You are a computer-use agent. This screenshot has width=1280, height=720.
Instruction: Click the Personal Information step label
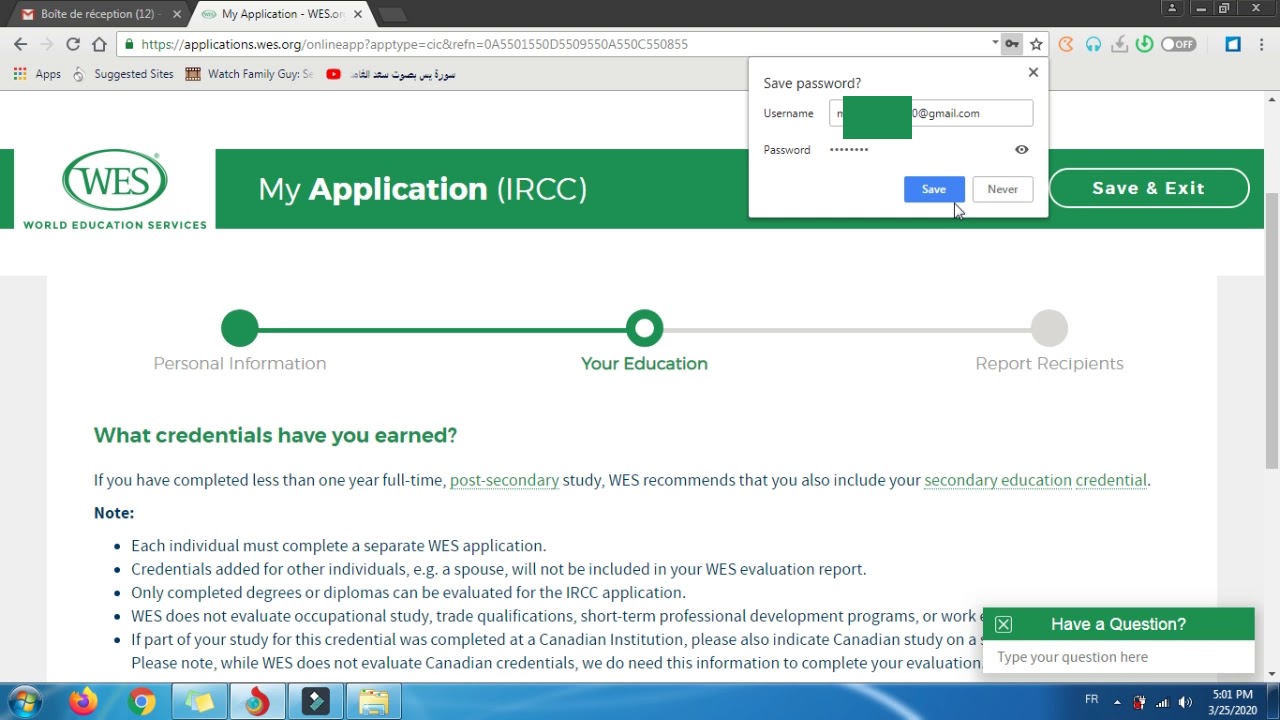240,363
